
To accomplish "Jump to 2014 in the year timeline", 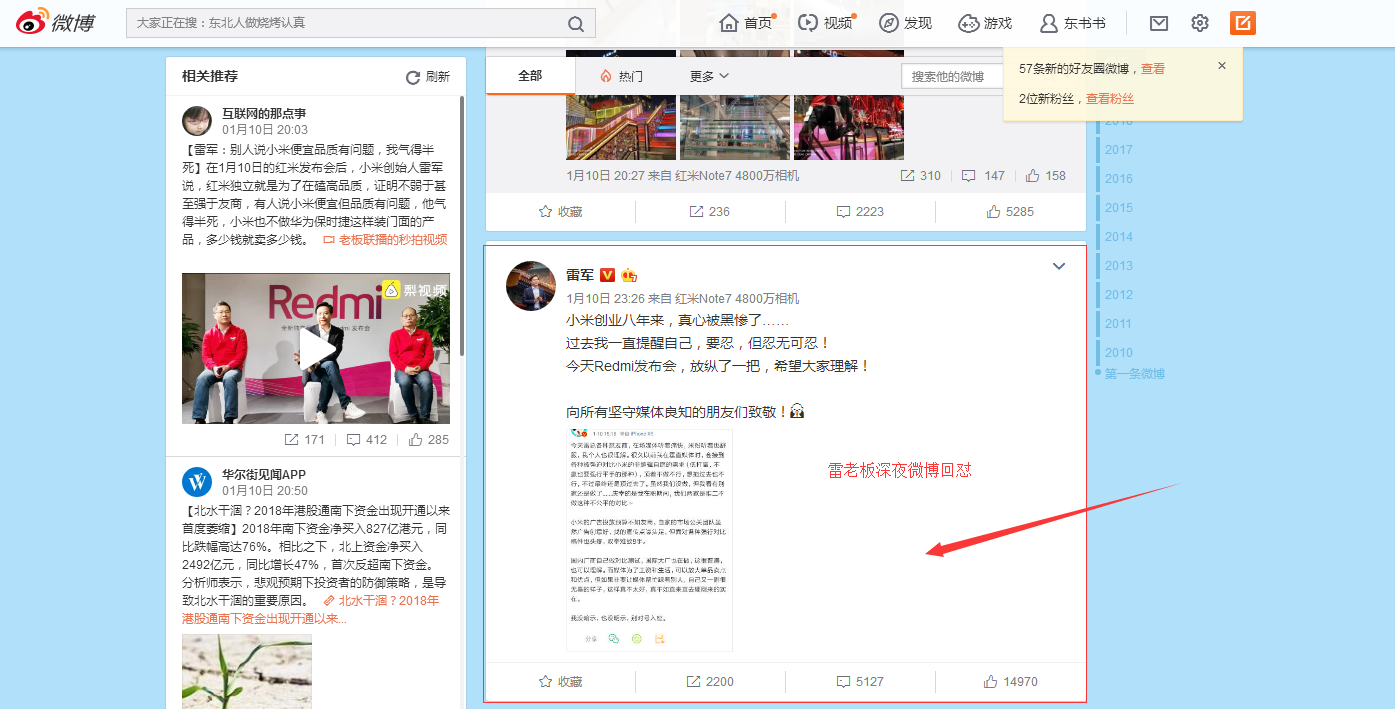I will point(1119,237).
